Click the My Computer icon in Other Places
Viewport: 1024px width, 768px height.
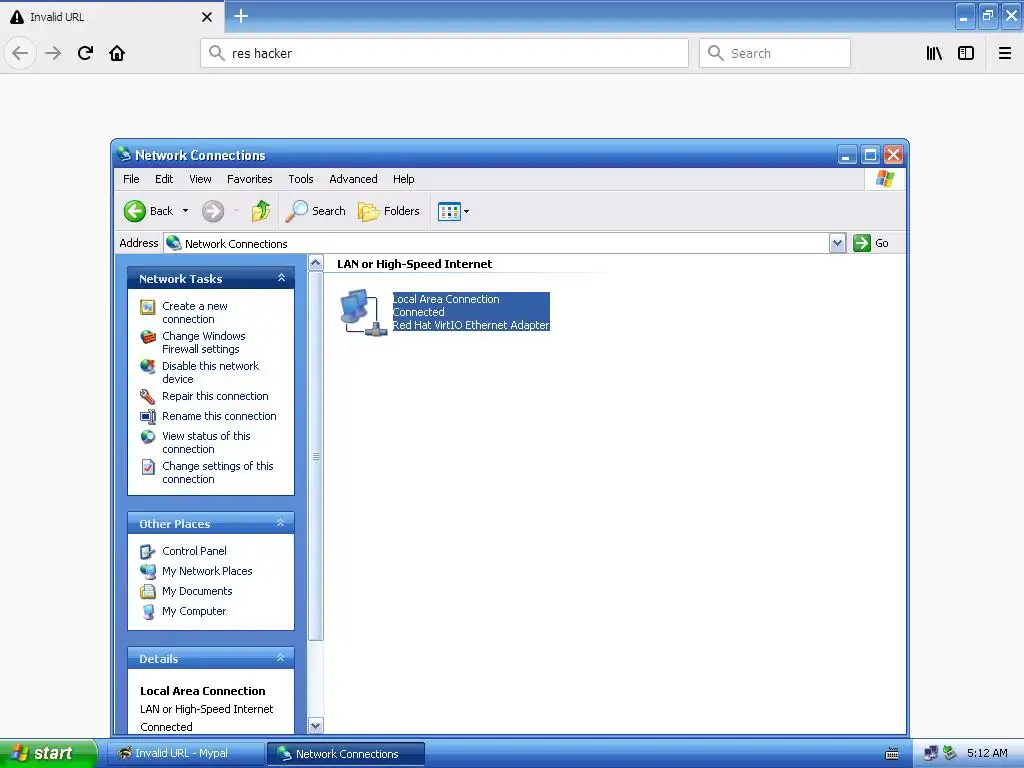148,612
